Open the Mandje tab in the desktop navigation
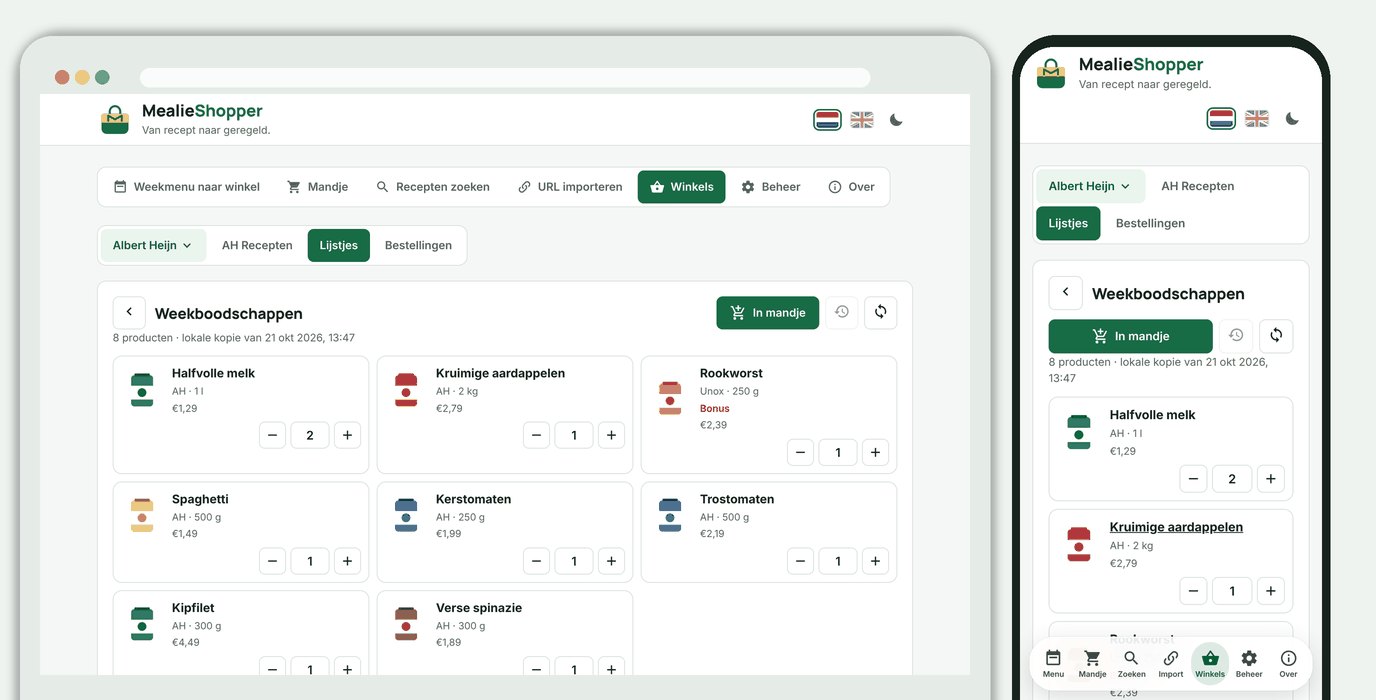This screenshot has width=1376, height=700. pyautogui.click(x=318, y=187)
